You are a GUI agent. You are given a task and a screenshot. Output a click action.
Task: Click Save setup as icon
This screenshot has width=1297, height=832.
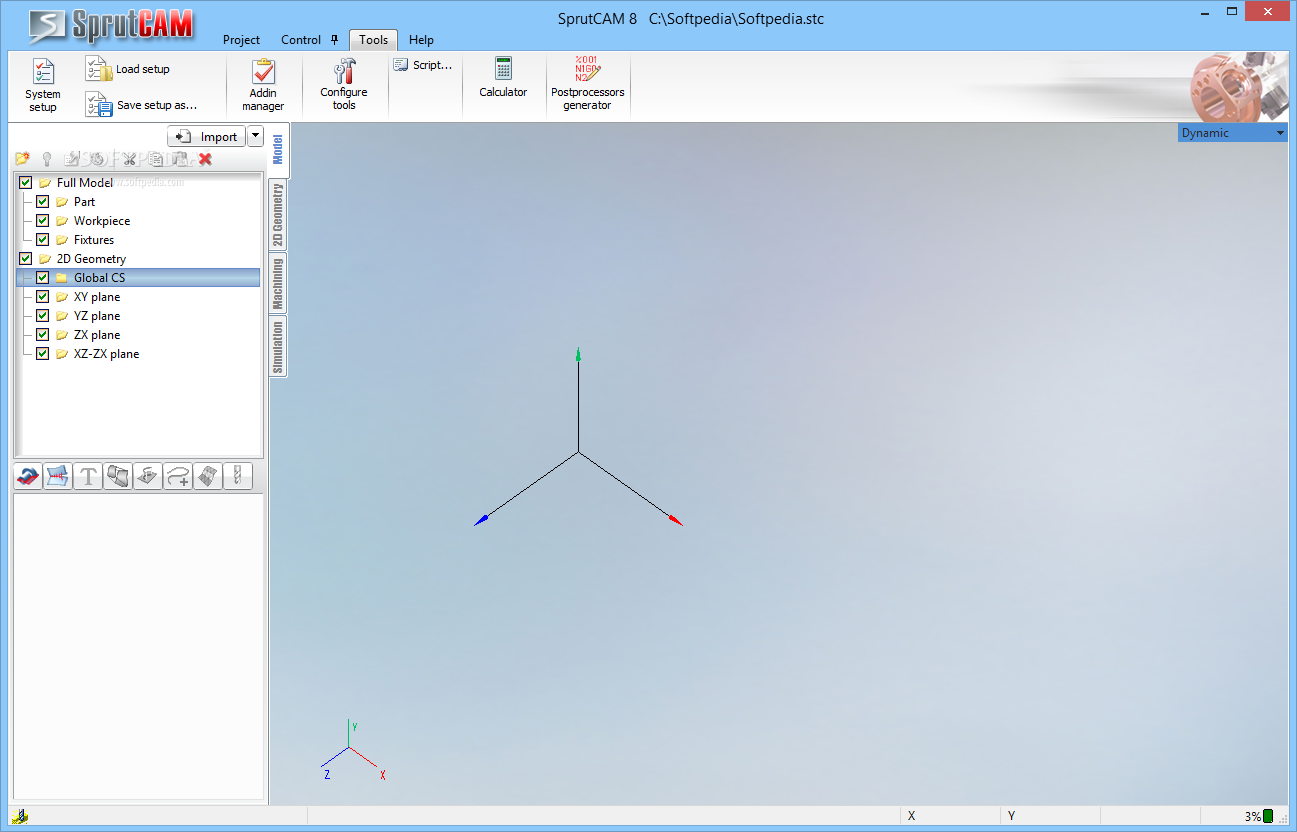click(x=98, y=104)
